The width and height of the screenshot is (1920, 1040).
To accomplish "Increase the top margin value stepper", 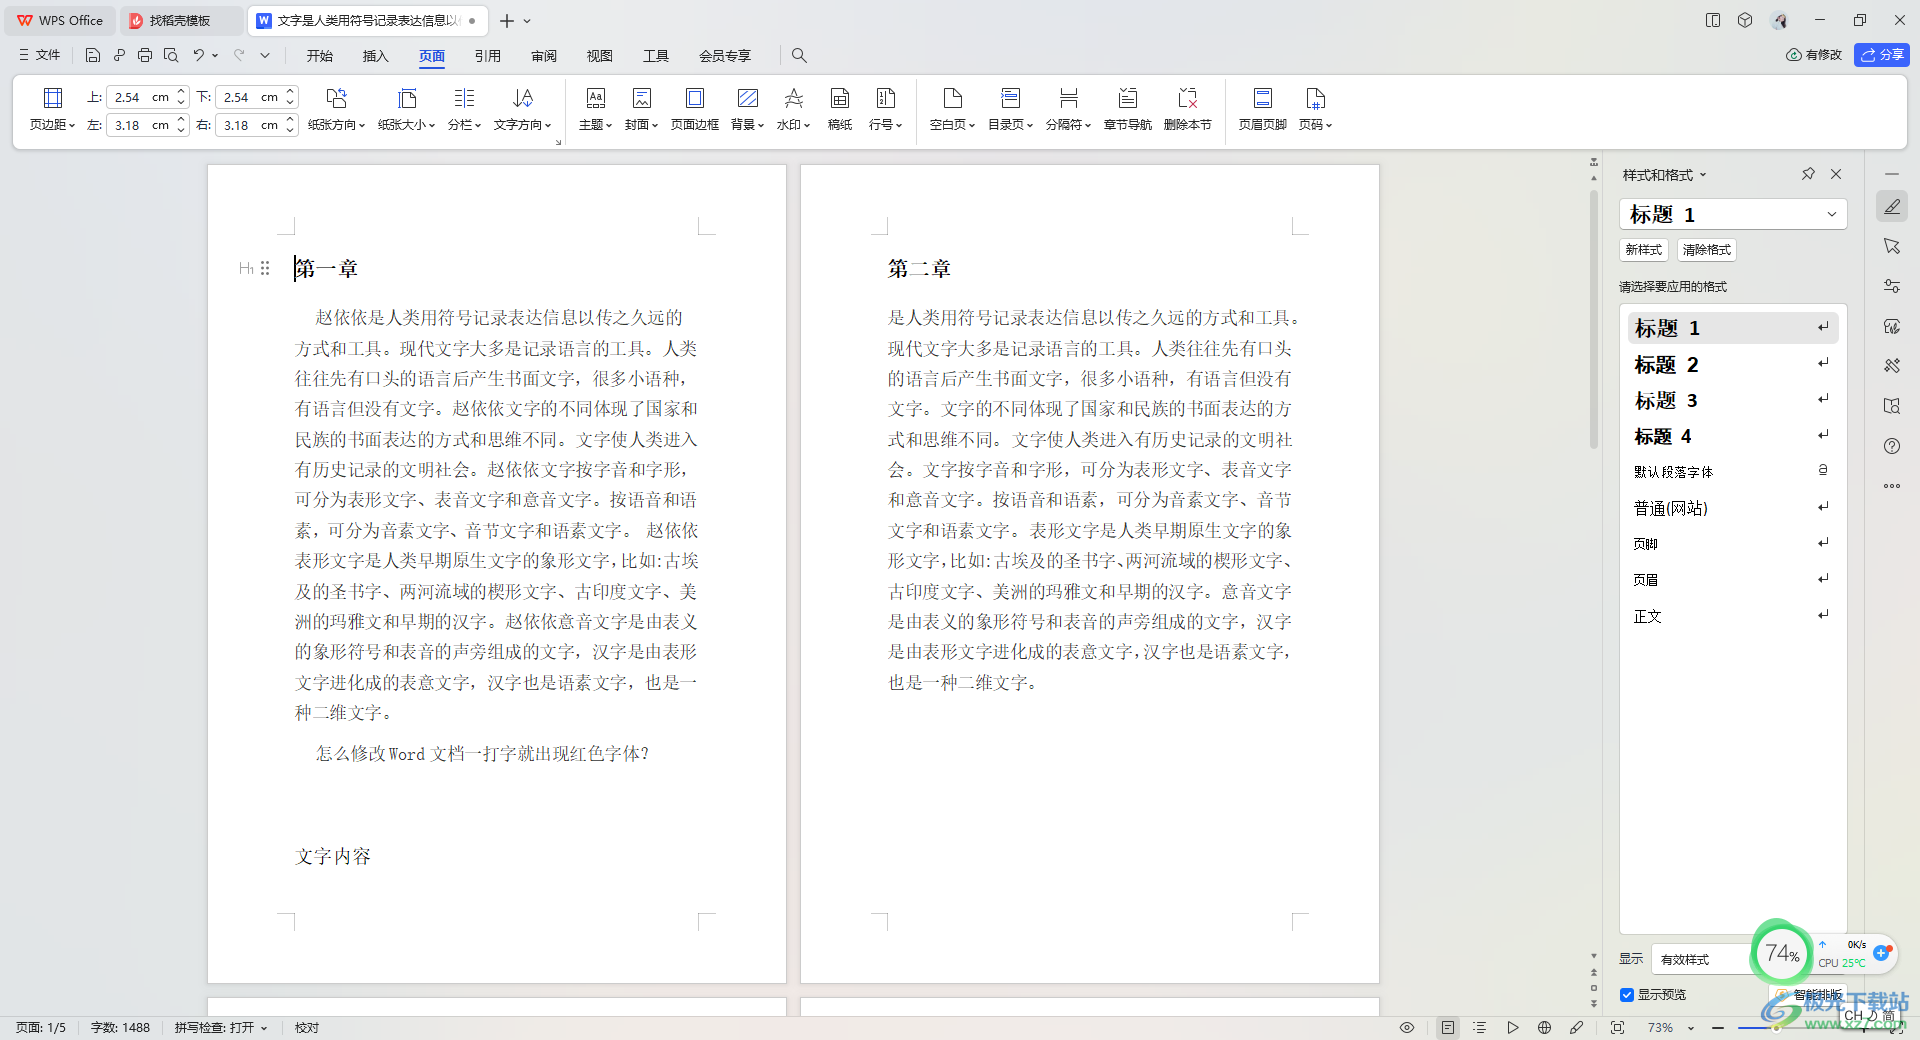I will [181, 92].
